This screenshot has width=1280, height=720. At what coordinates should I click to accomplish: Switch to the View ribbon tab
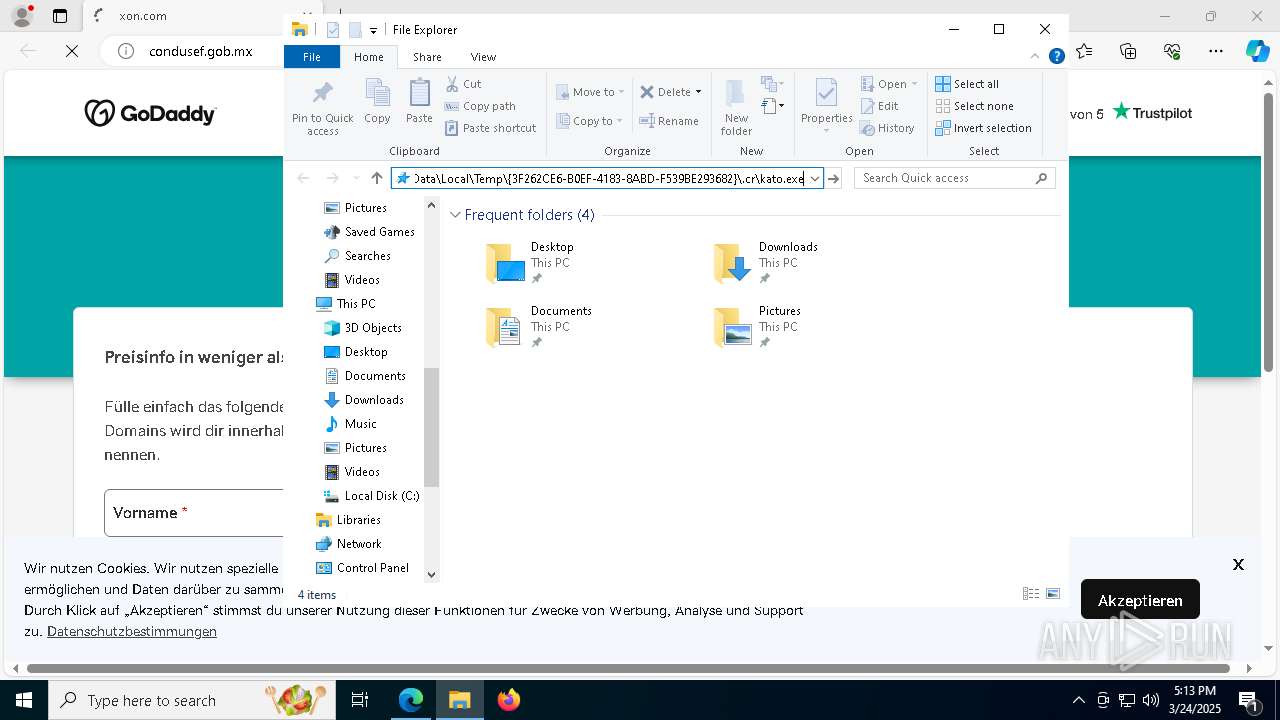click(x=483, y=57)
